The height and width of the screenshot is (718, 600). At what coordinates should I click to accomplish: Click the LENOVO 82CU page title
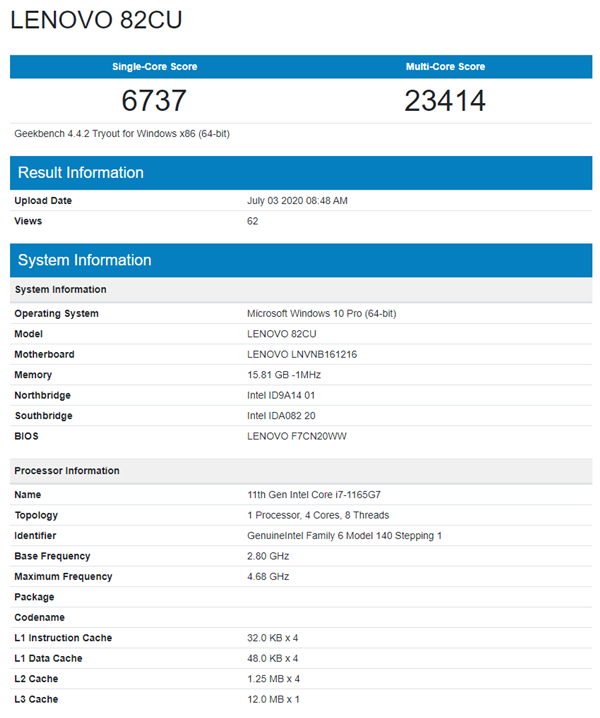[x=96, y=20]
